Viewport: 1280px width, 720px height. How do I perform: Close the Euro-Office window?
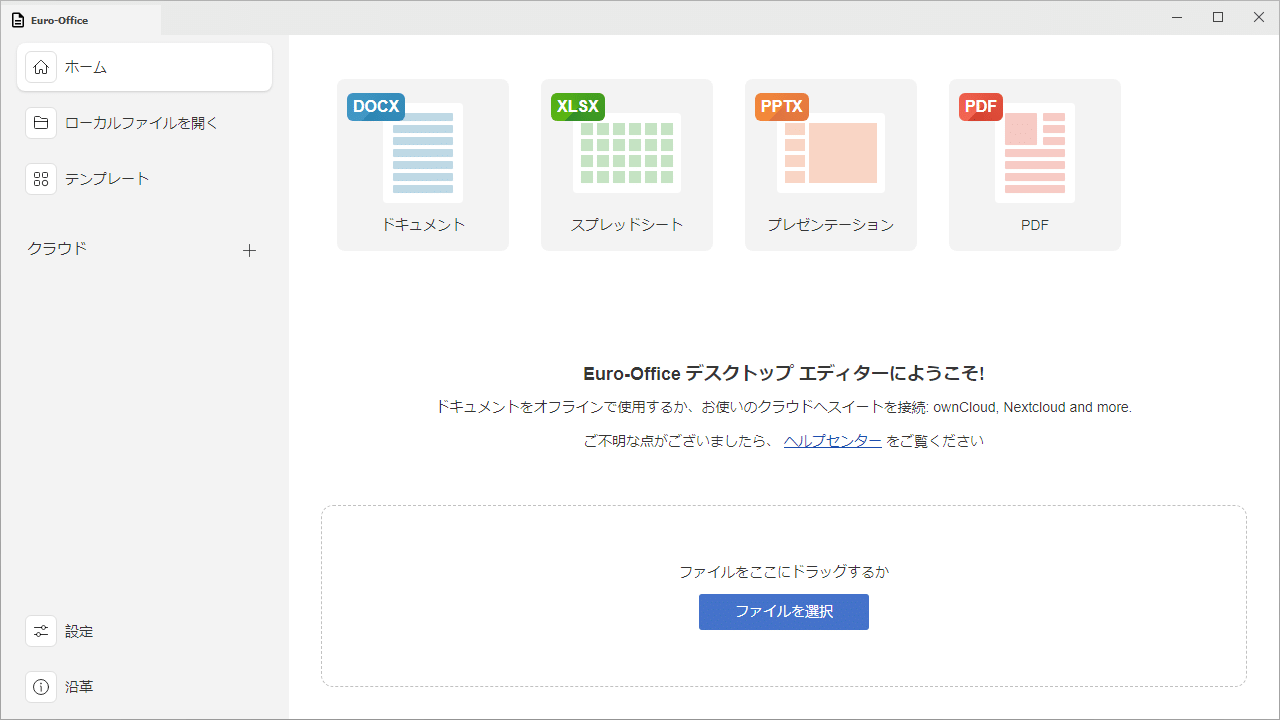pos(1259,17)
